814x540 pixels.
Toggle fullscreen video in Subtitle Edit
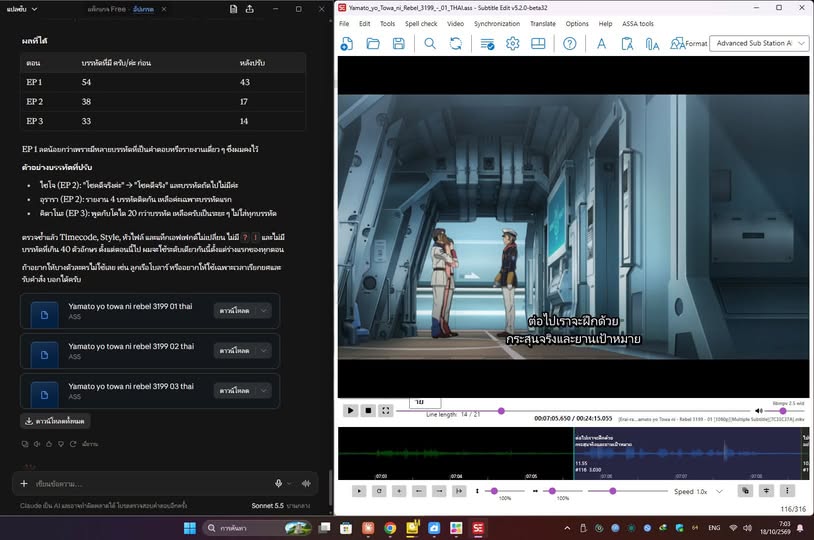[x=386, y=411]
